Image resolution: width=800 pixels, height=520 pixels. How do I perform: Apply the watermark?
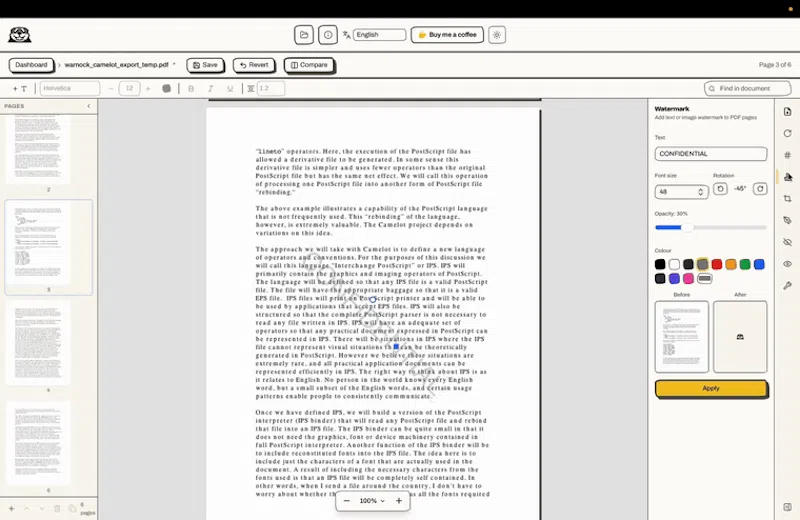711,388
